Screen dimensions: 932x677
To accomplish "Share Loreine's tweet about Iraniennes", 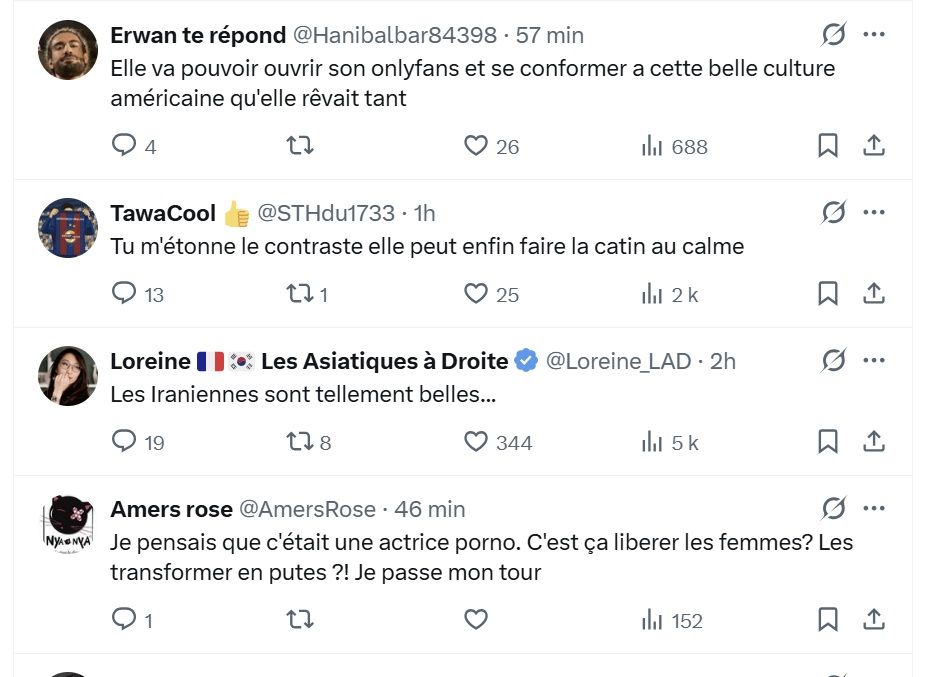I will pos(874,441).
